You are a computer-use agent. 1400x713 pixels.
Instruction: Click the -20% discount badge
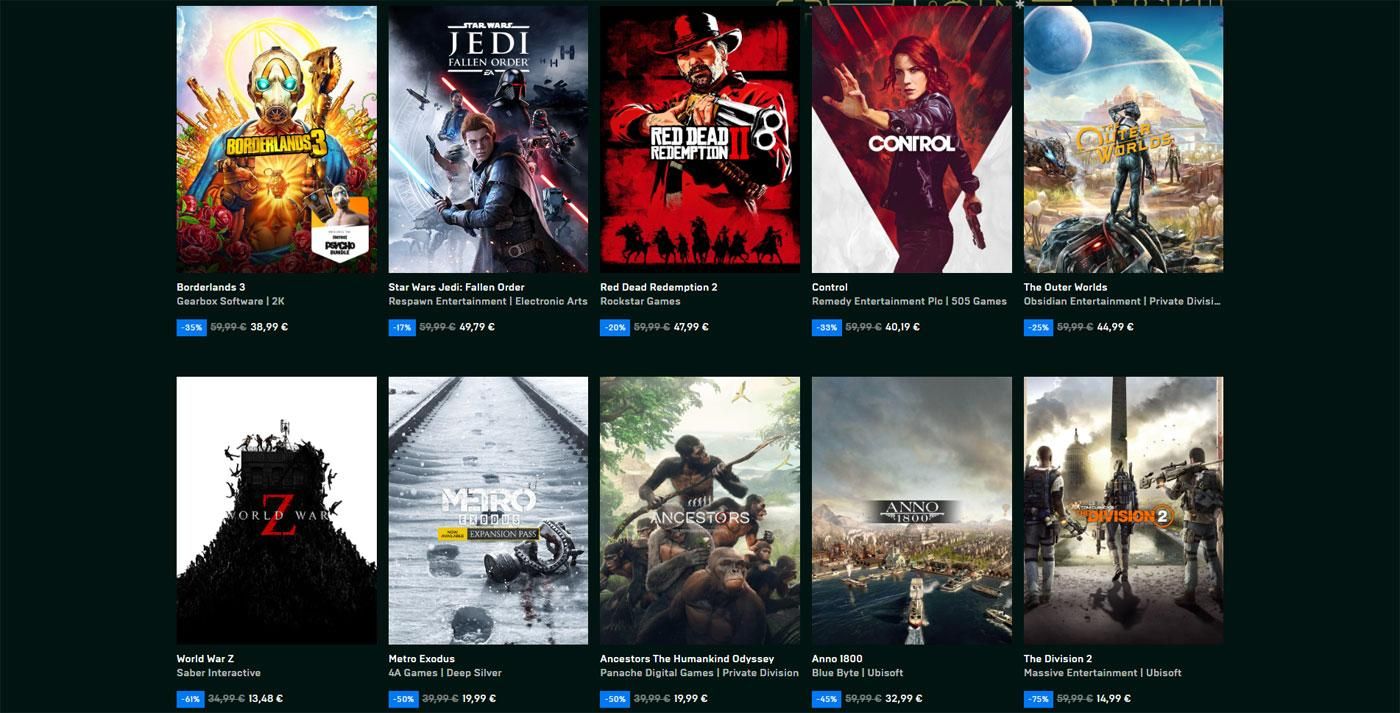tap(615, 327)
